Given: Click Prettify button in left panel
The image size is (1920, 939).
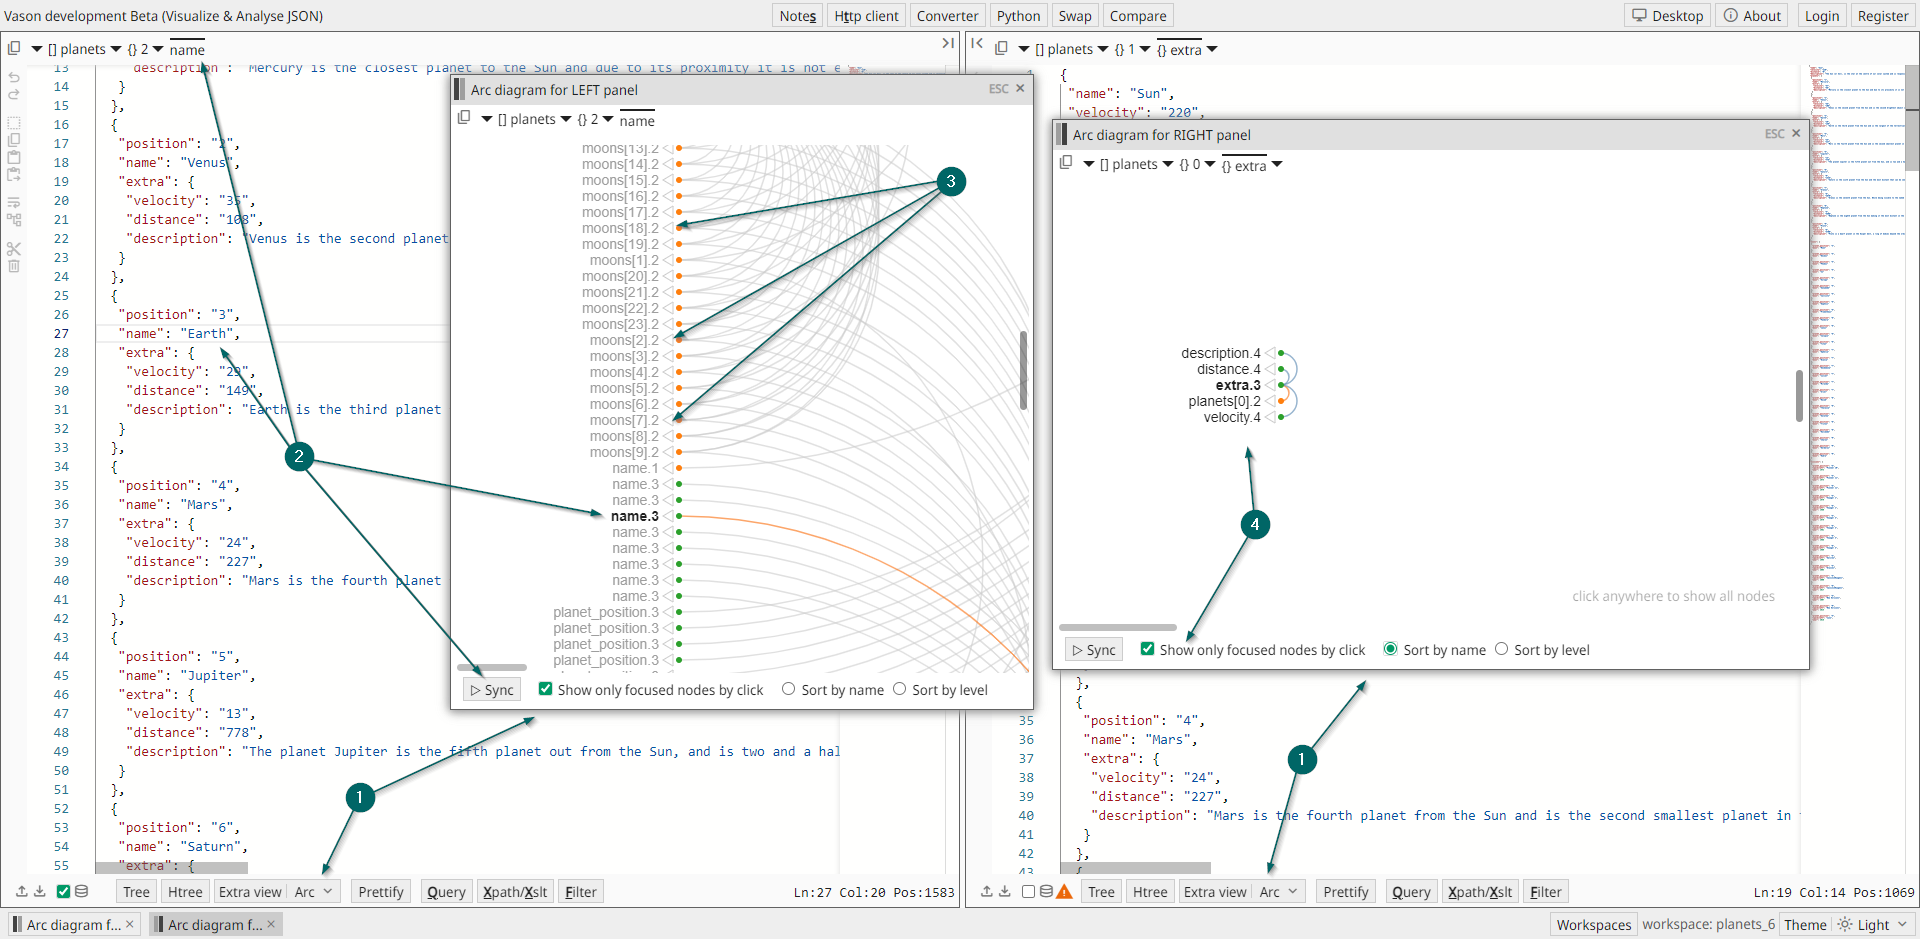Looking at the screenshot, I should coord(381,892).
